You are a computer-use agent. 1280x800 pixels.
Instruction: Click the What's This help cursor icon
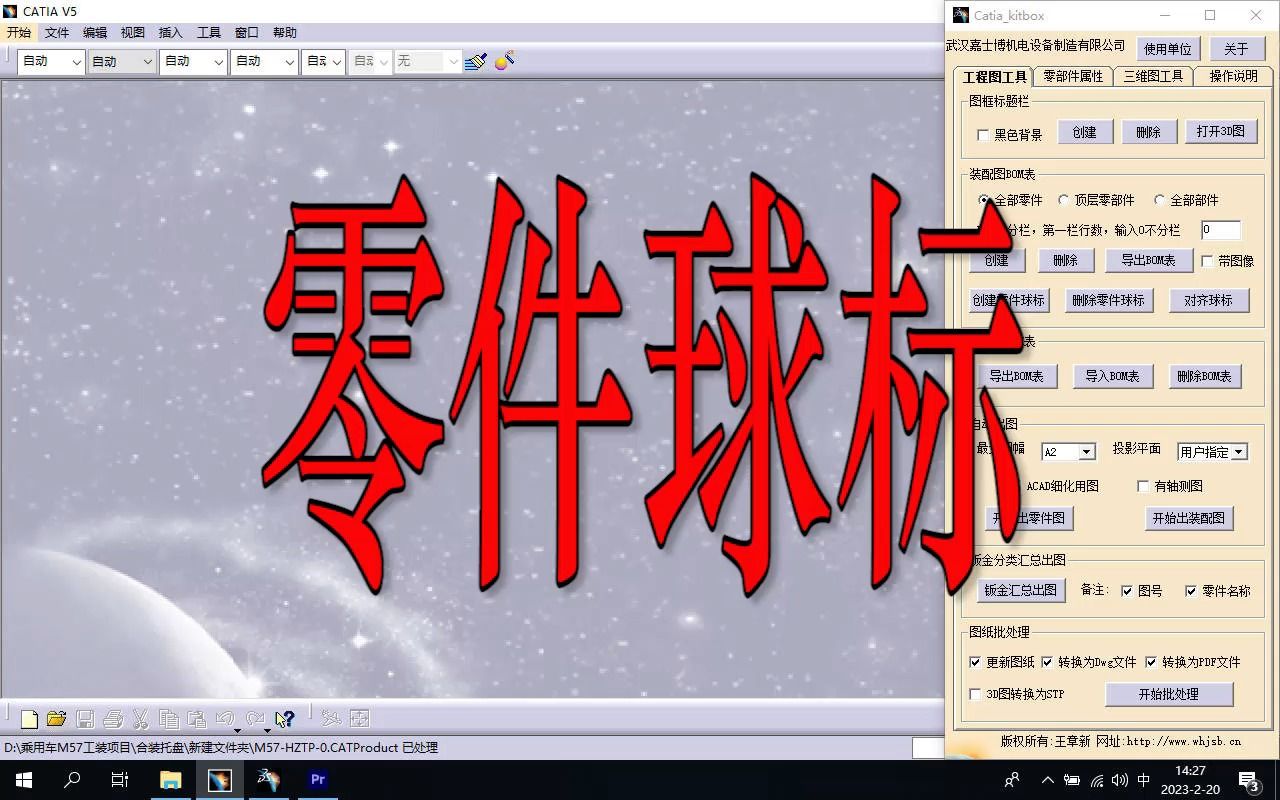285,718
